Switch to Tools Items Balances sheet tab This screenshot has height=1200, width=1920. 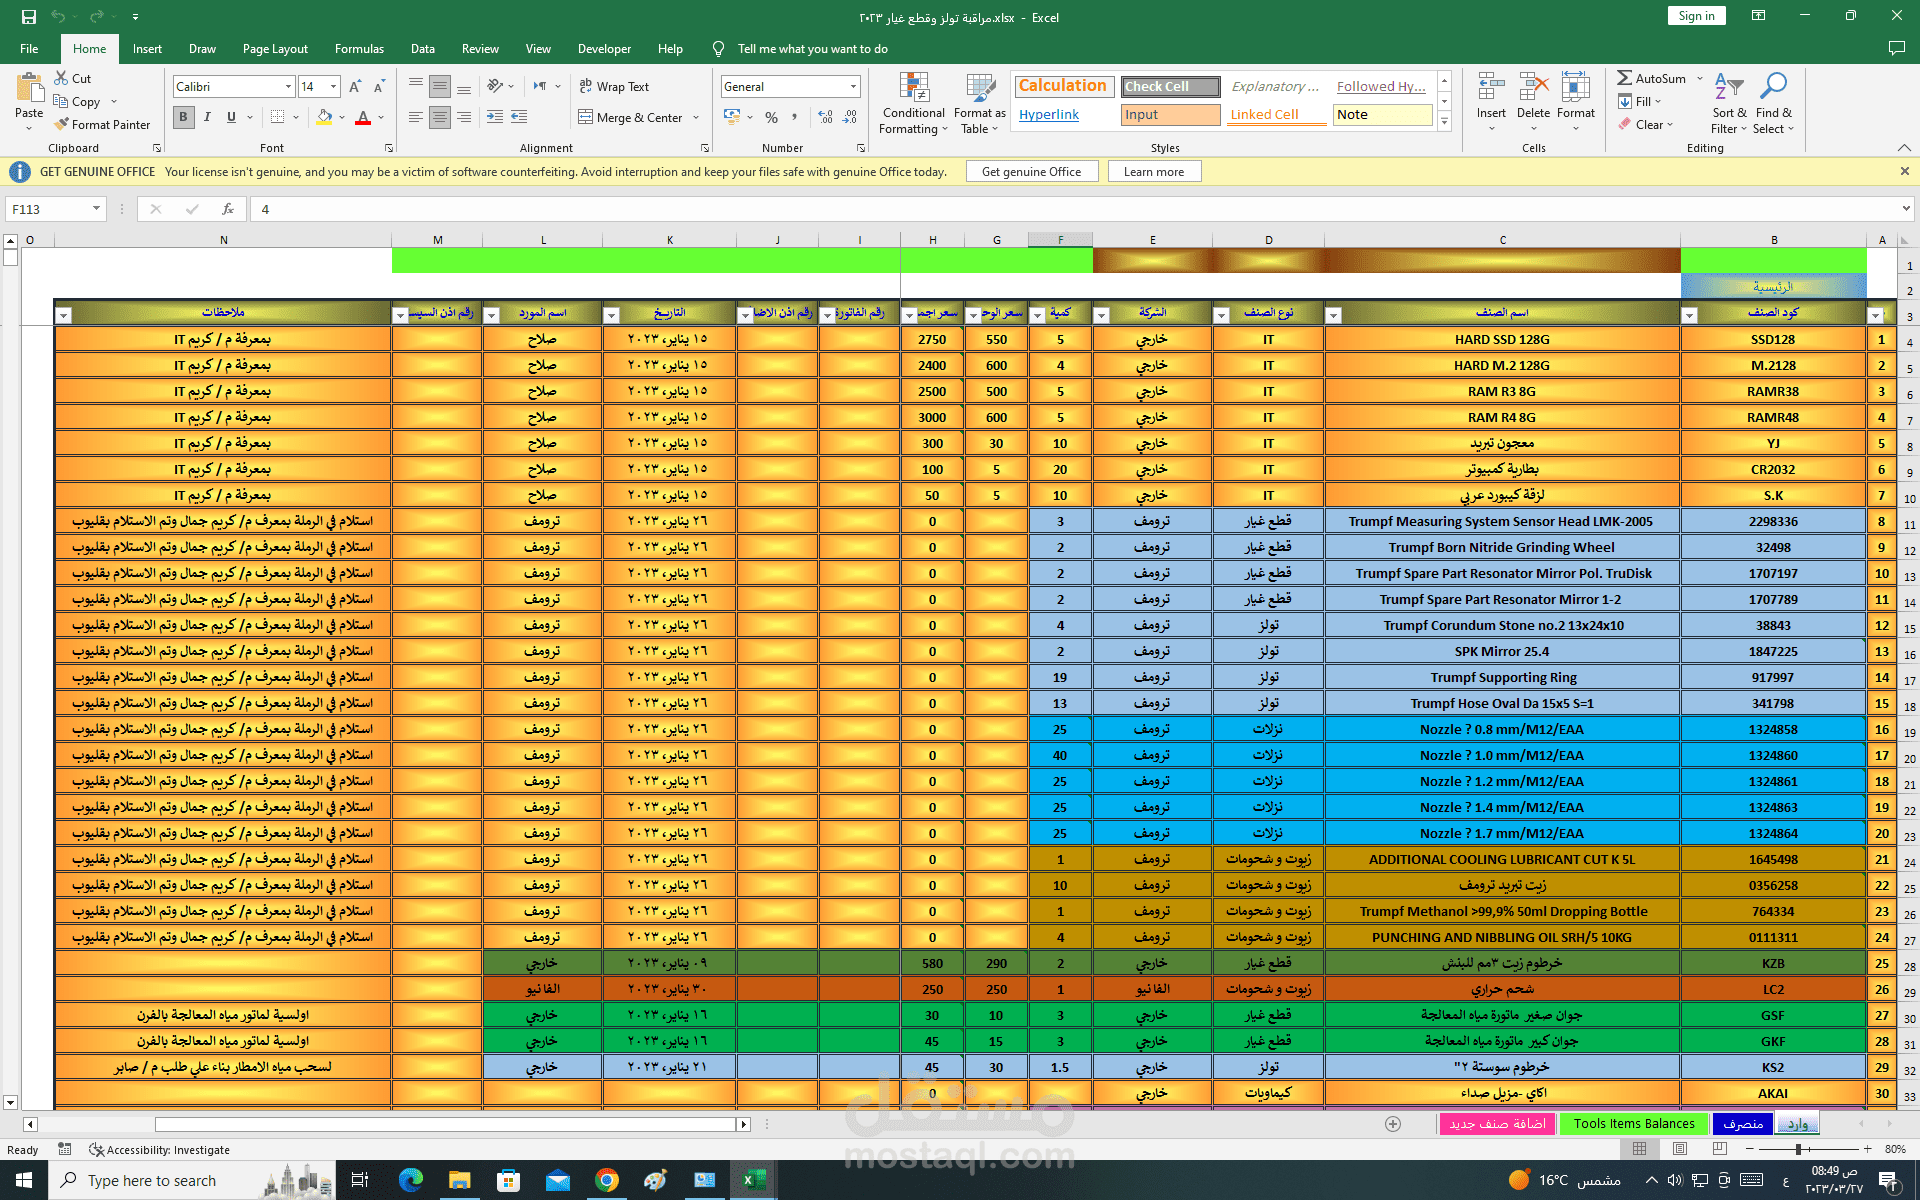1634,1124
